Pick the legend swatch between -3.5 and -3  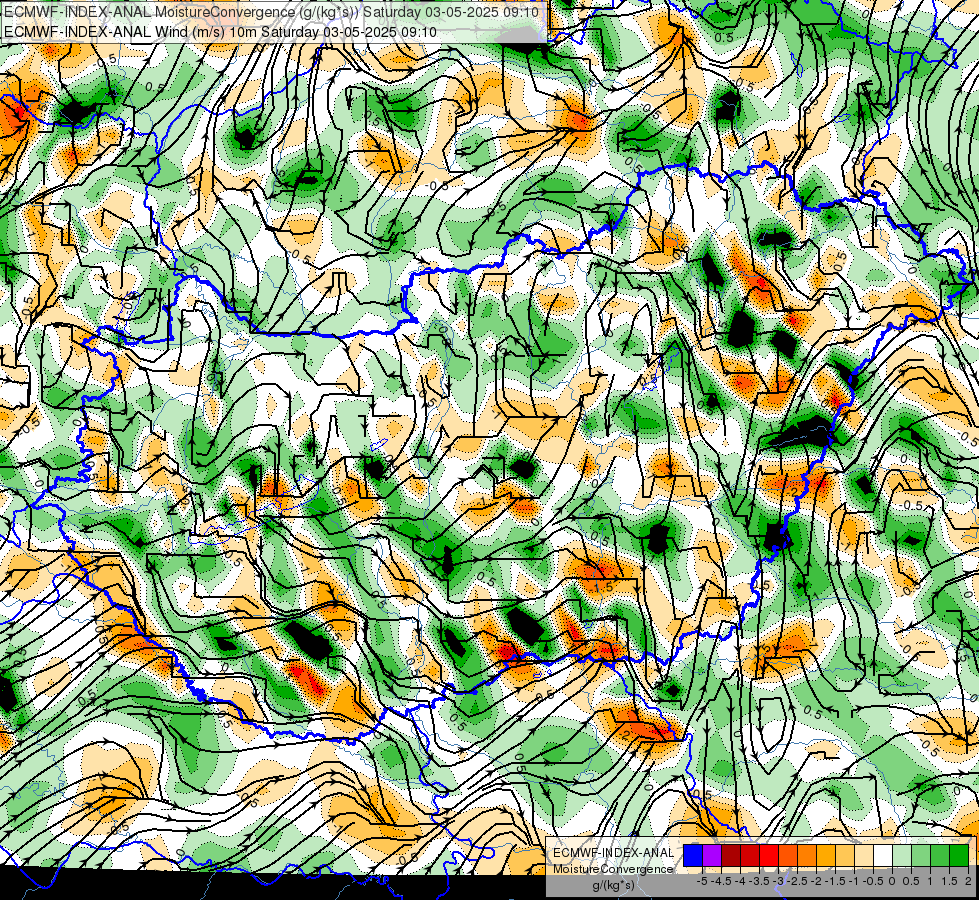click(x=769, y=855)
